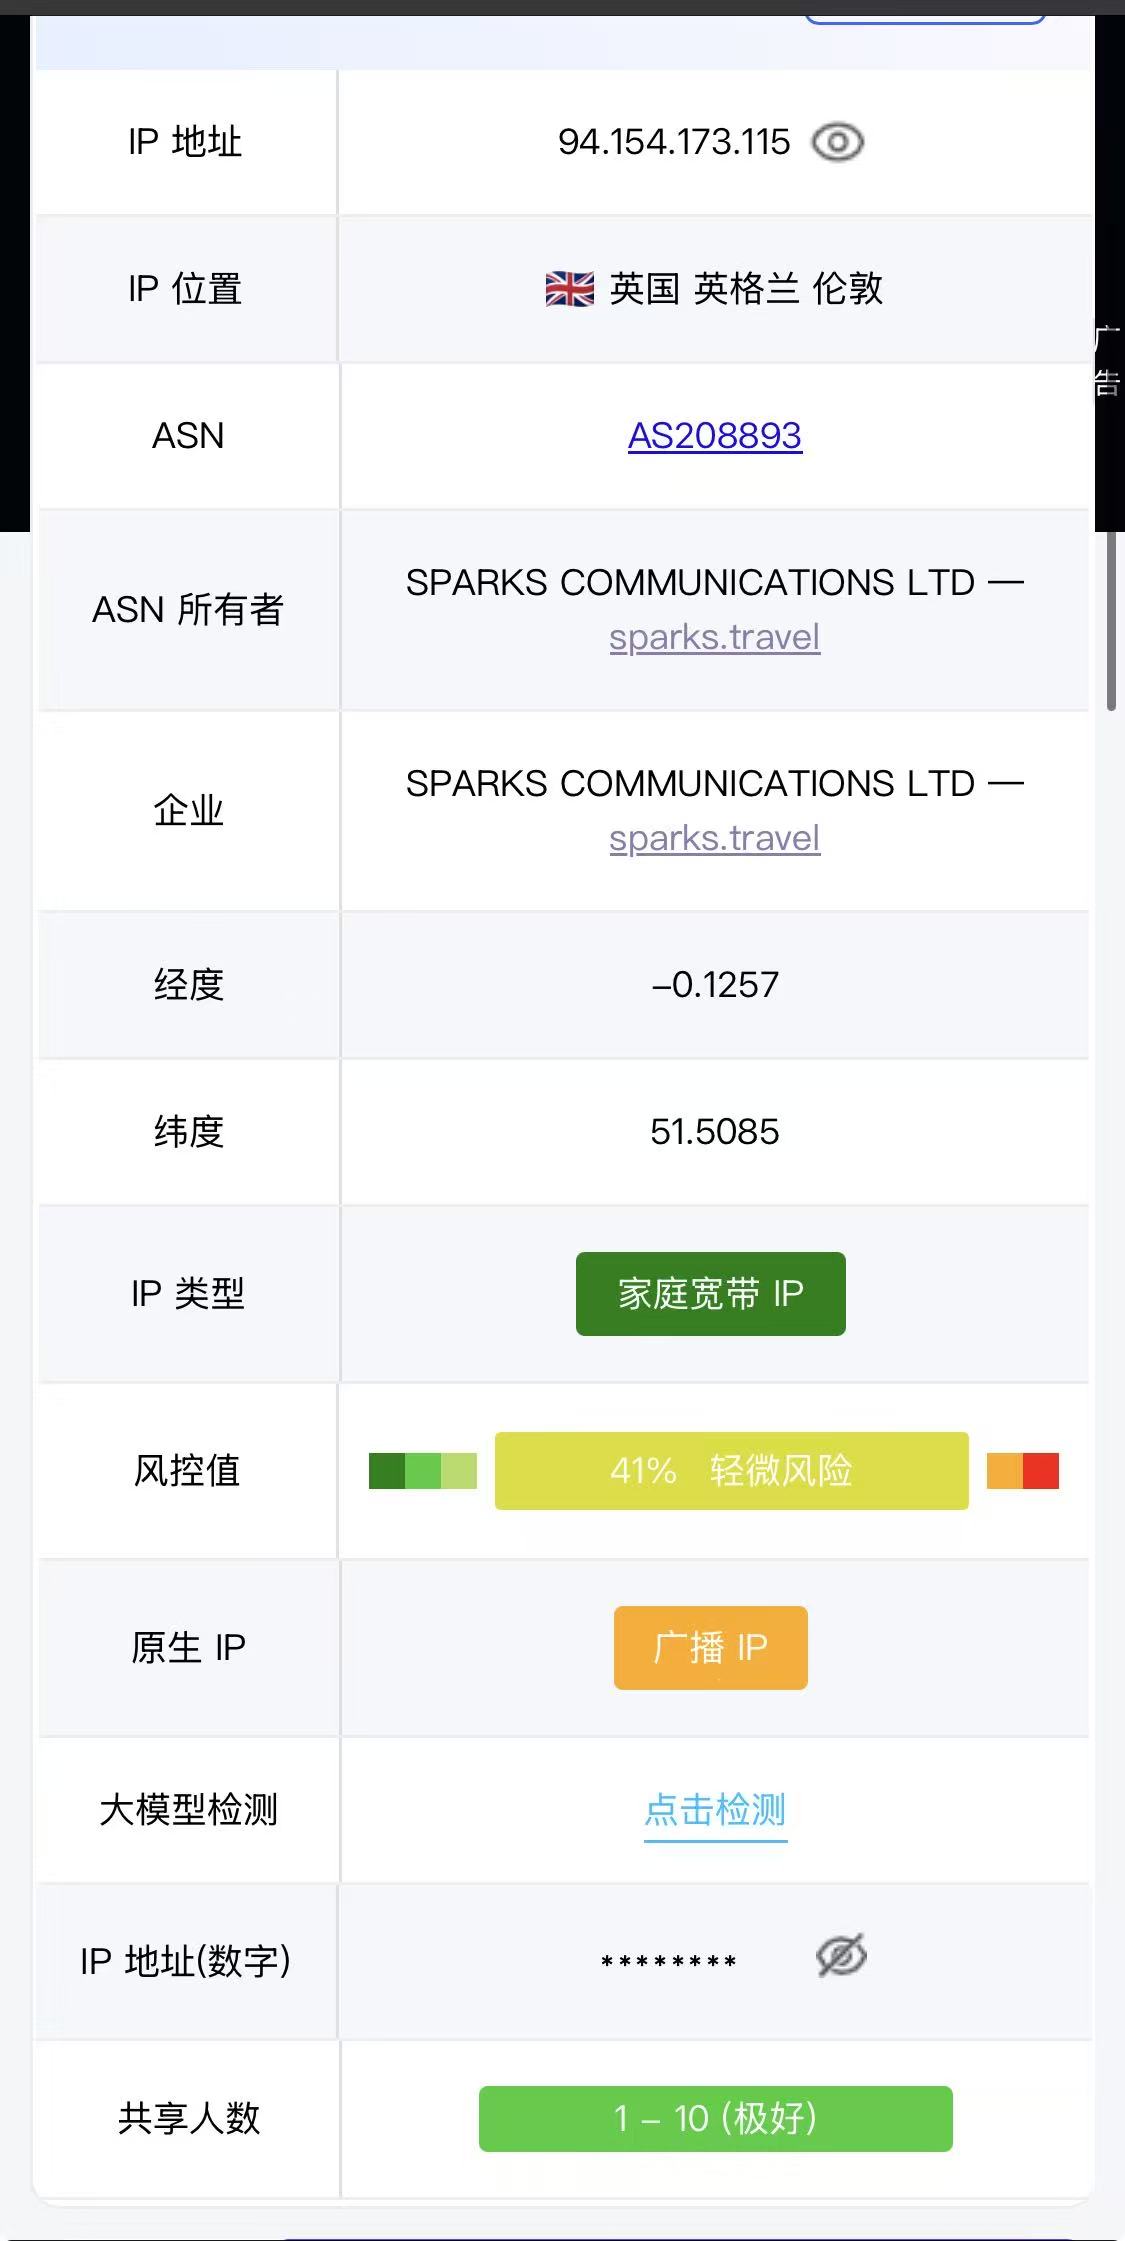Click the masked ******** IP number value
This screenshot has width=1125, height=2241.
pyautogui.click(x=668, y=1961)
